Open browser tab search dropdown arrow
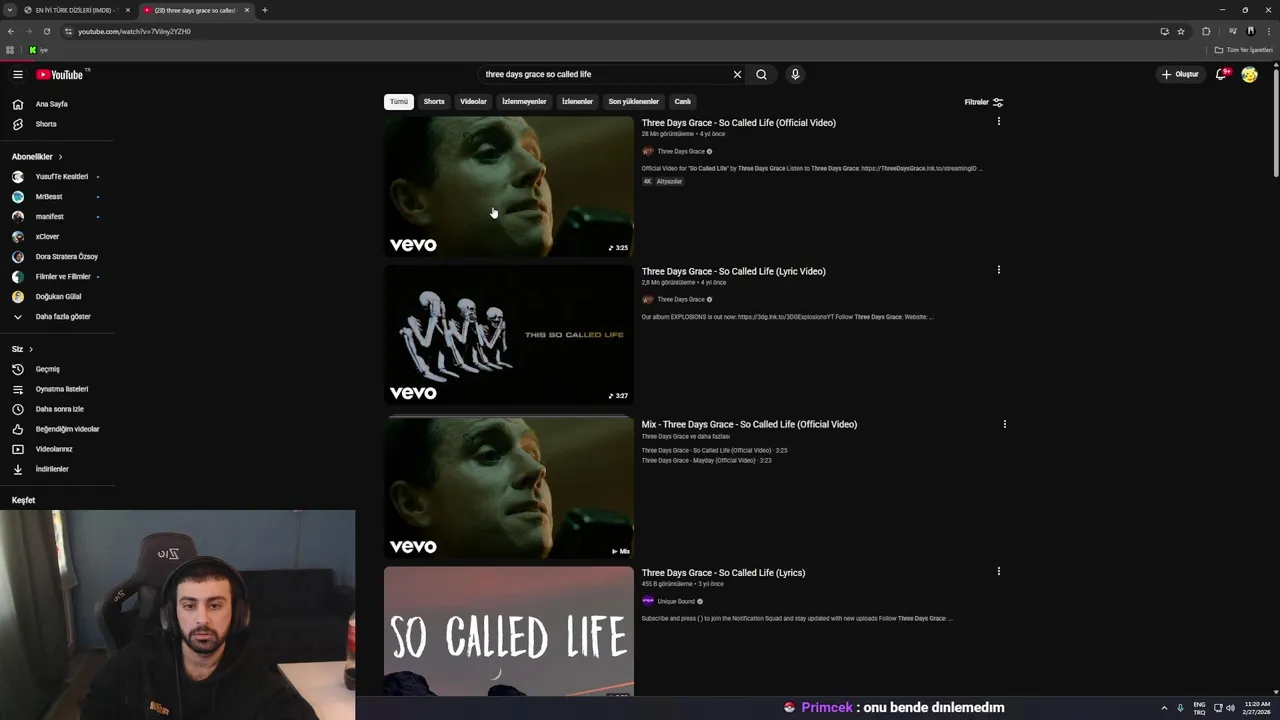1280x720 pixels. (x=9, y=10)
